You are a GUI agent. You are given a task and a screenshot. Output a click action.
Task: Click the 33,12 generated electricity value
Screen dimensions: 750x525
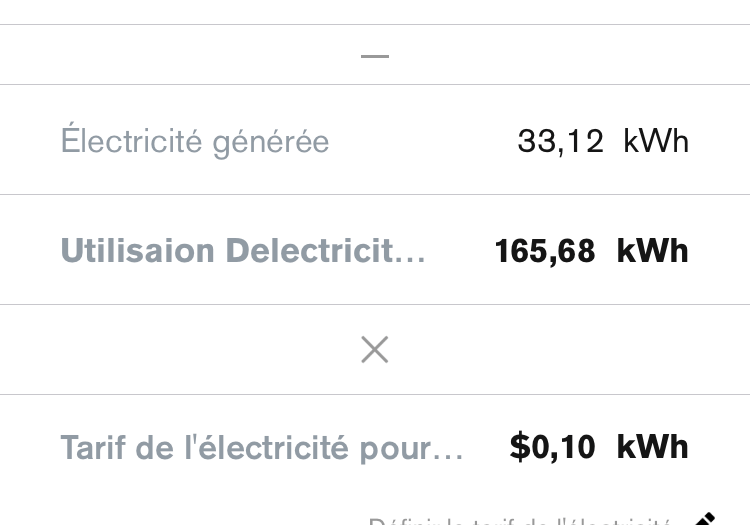[x=560, y=141]
